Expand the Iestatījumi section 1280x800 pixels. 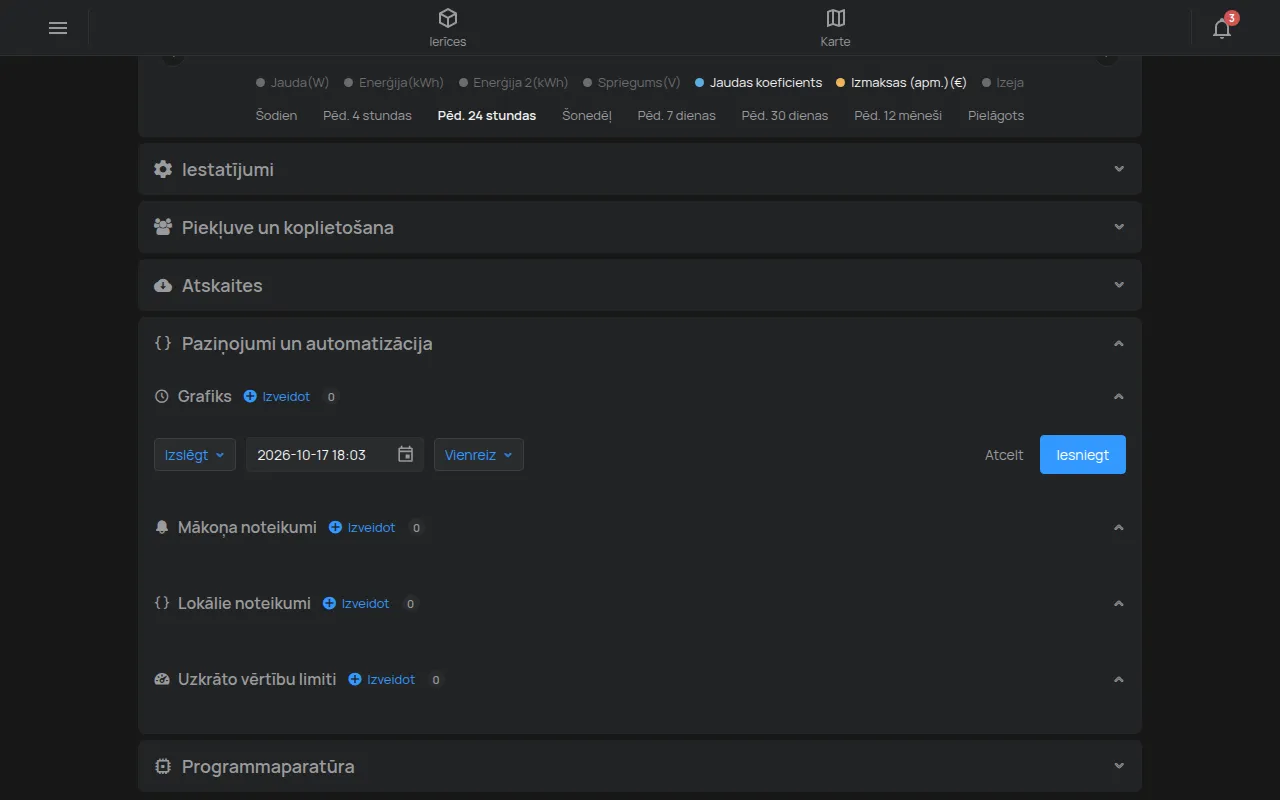coord(640,170)
